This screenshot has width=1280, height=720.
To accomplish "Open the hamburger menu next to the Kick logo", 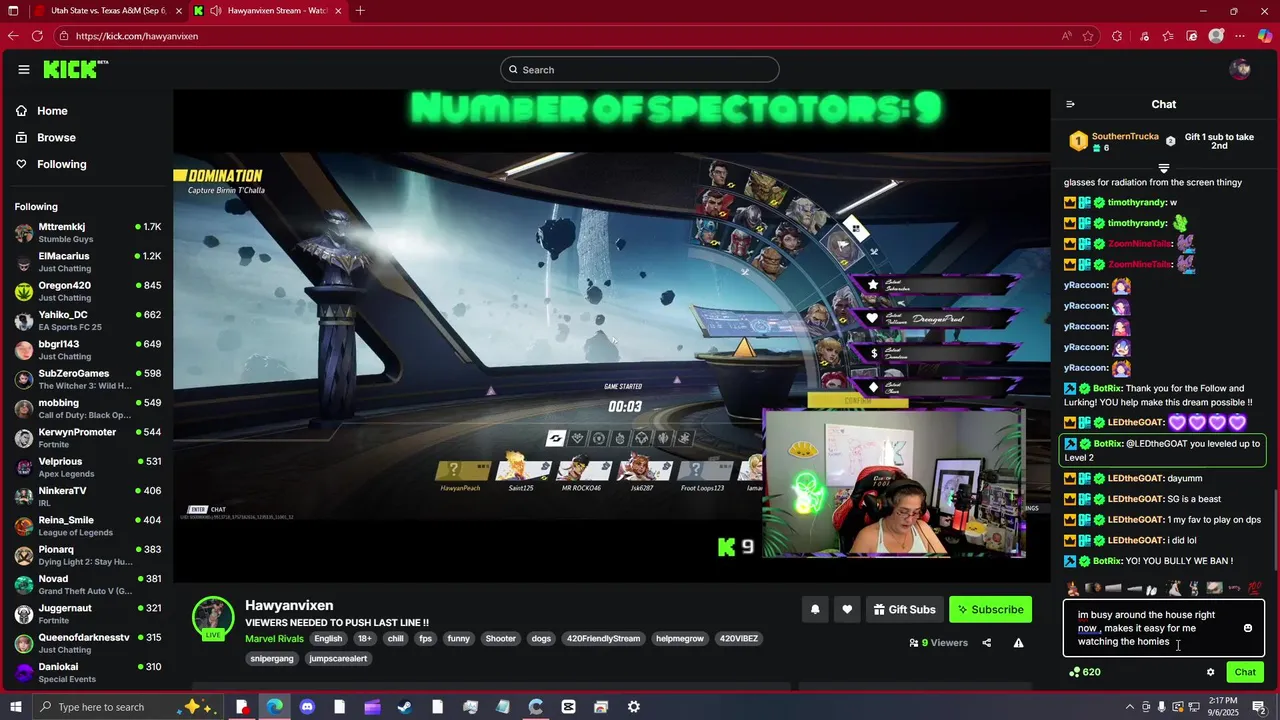I will [23, 69].
